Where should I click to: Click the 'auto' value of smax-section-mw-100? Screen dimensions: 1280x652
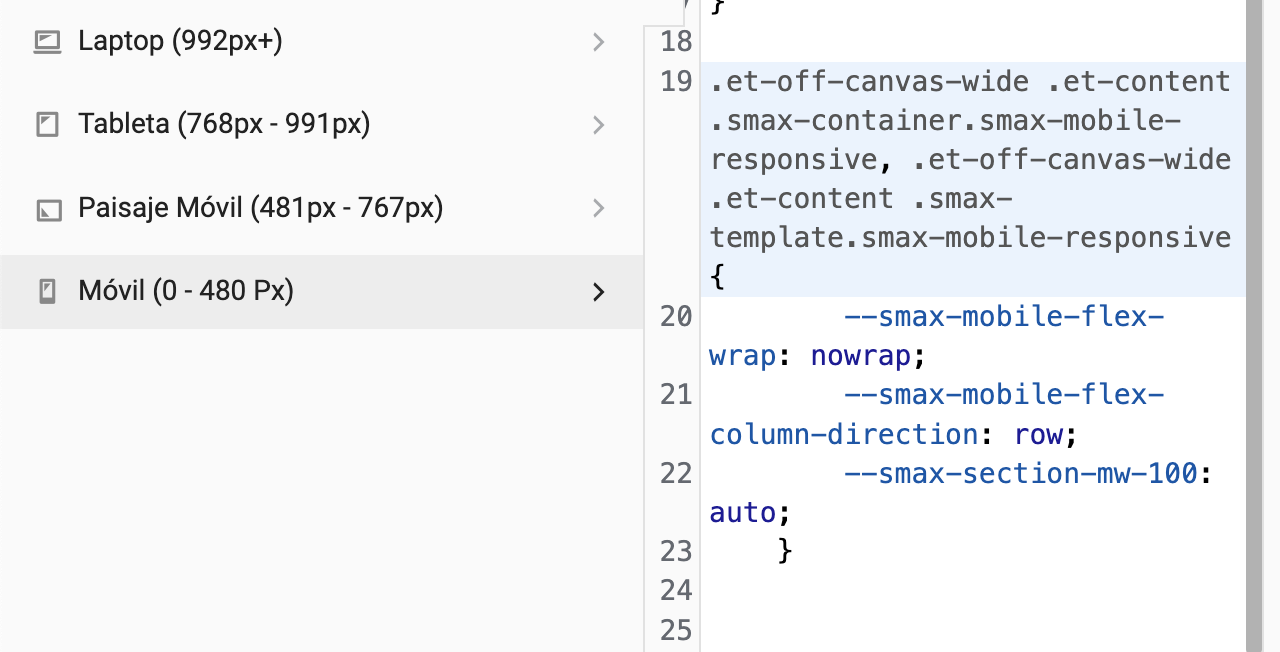742,513
